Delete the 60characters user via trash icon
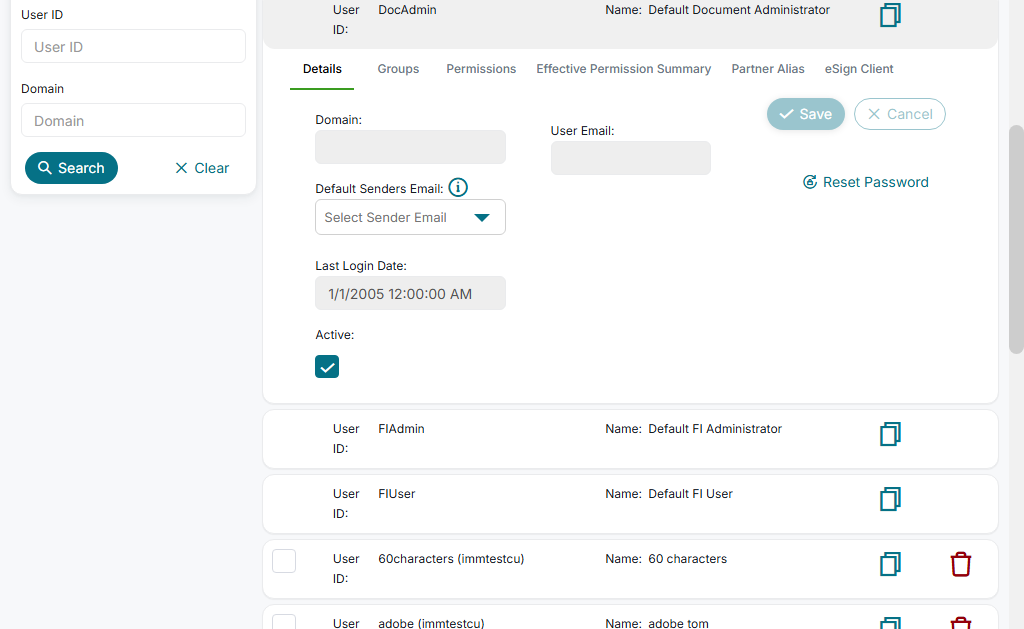1024x629 pixels. pyautogui.click(x=960, y=564)
